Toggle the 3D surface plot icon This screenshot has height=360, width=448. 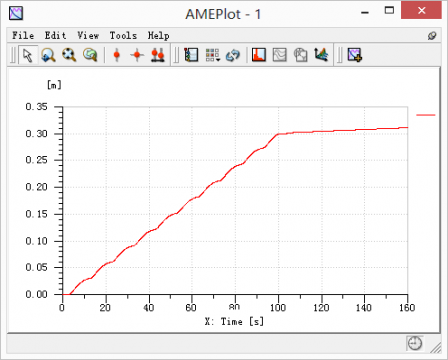(321, 55)
